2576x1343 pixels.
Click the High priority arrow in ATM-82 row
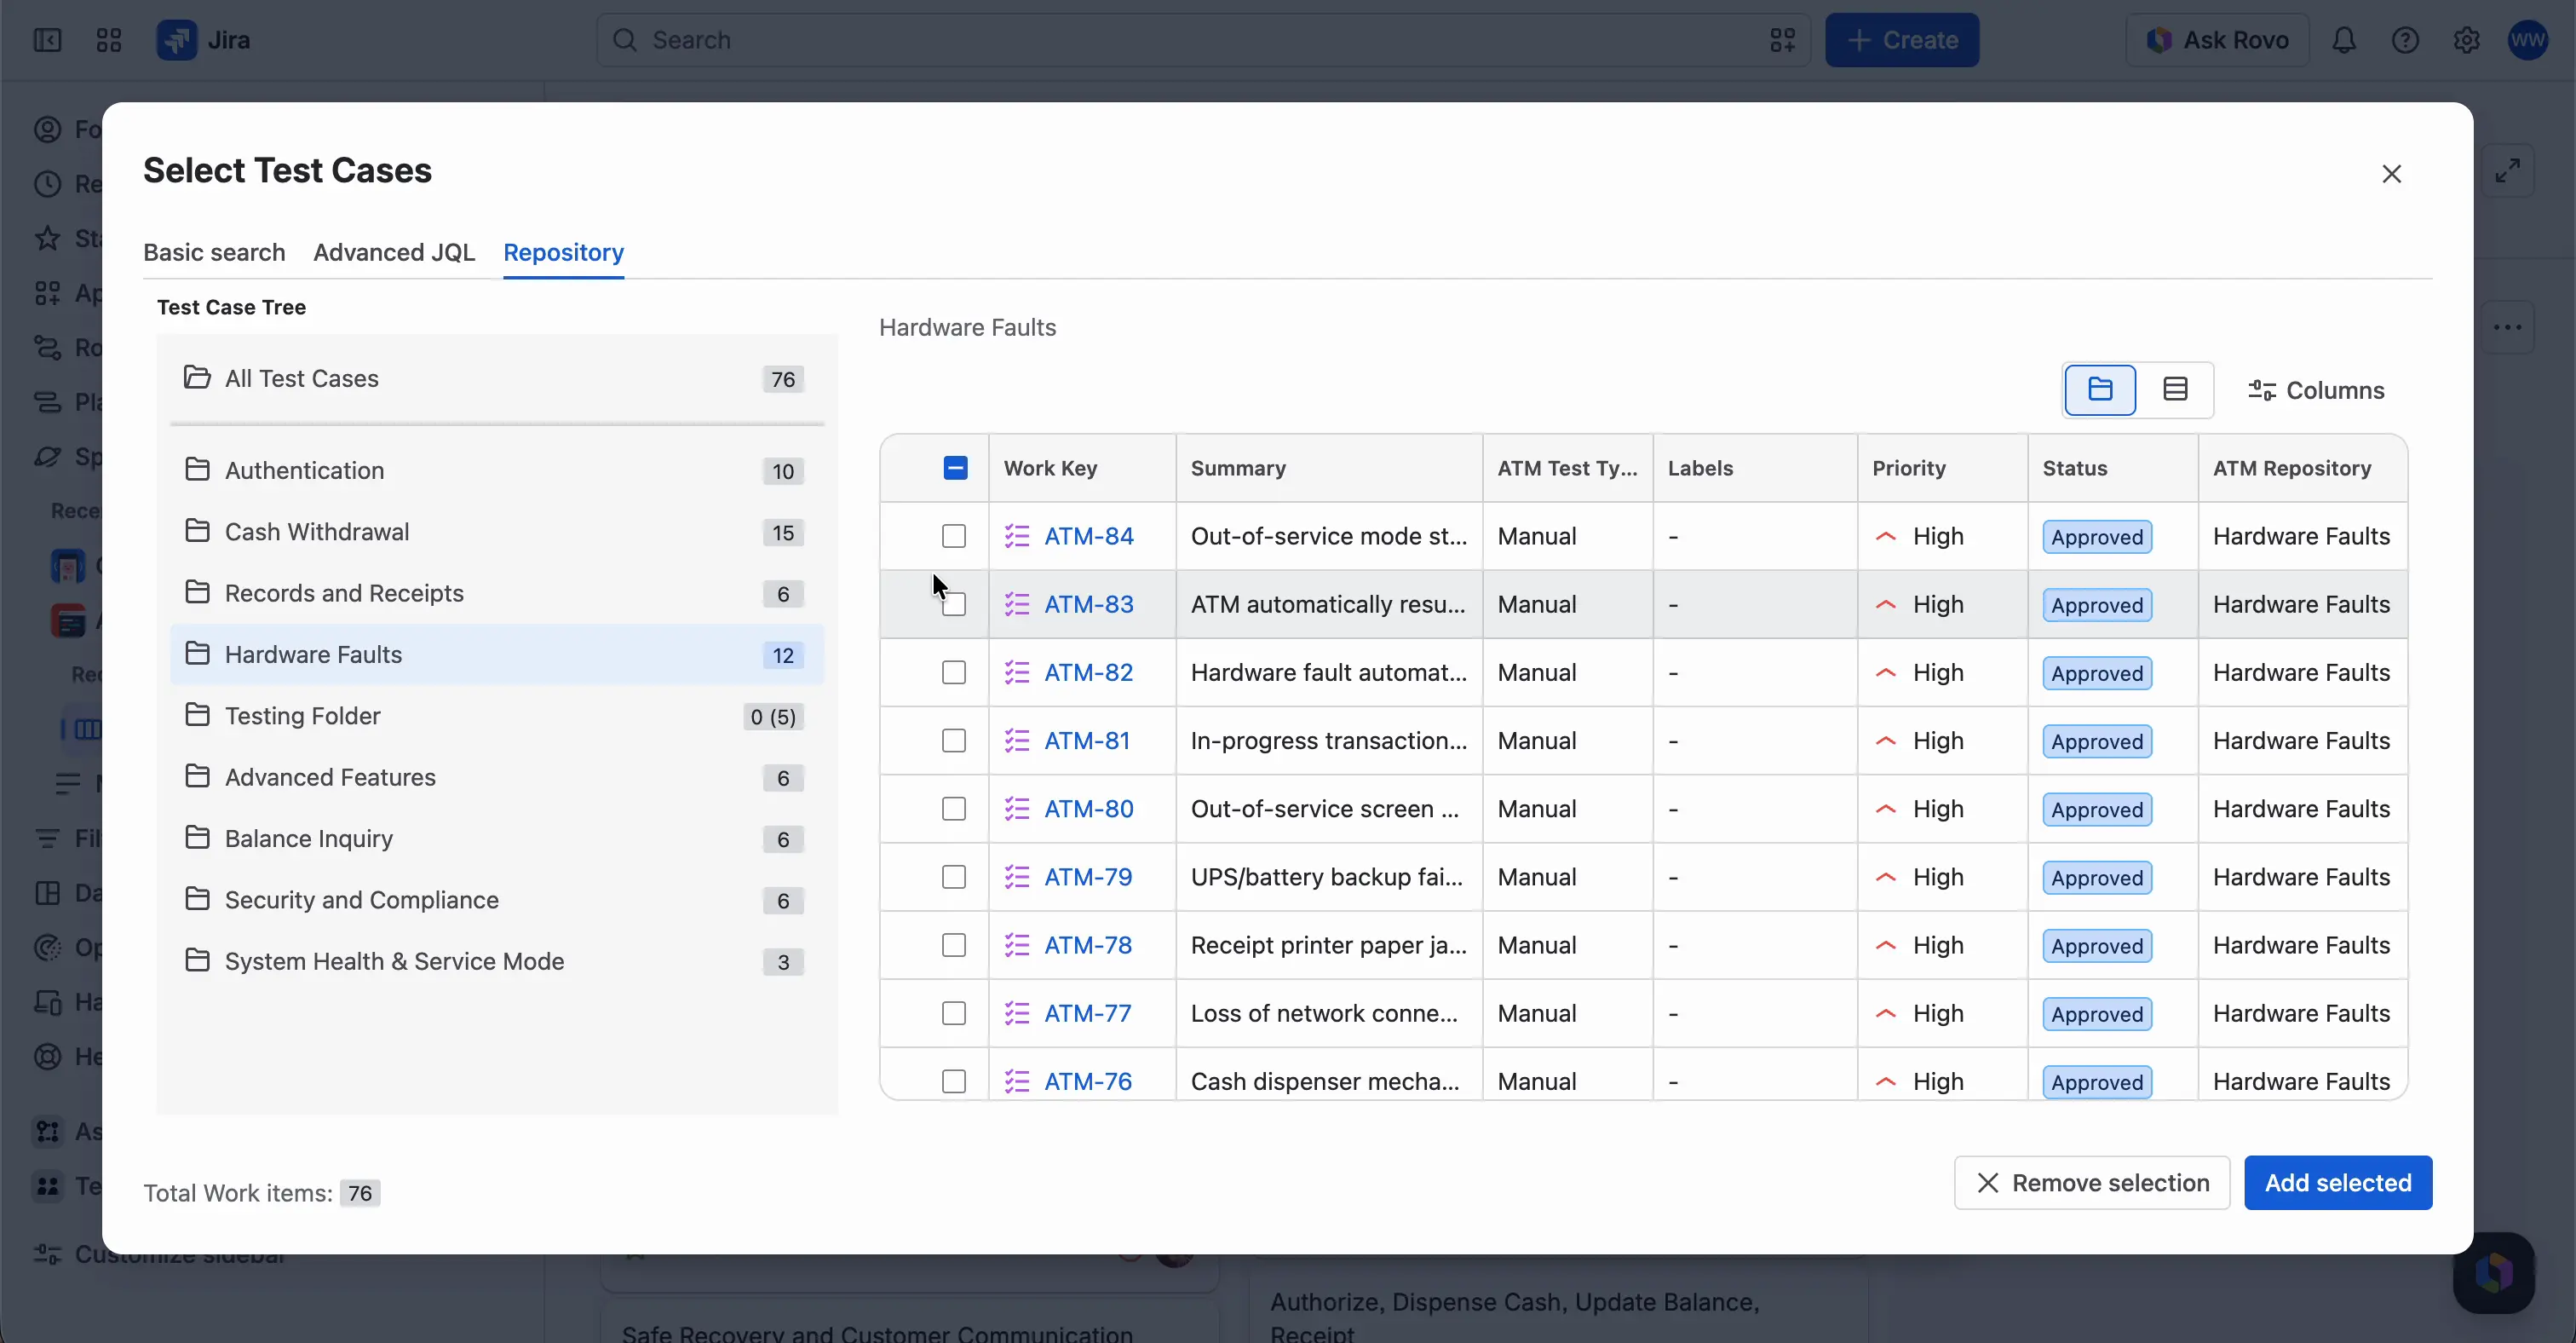[1886, 673]
